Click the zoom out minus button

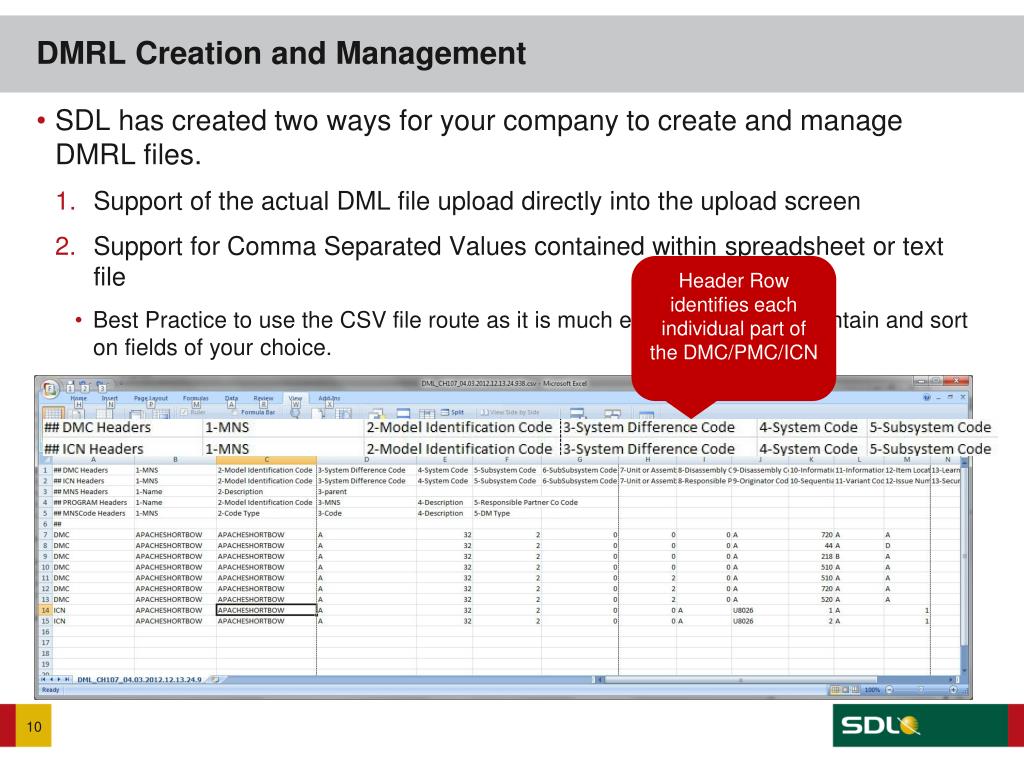[889, 690]
